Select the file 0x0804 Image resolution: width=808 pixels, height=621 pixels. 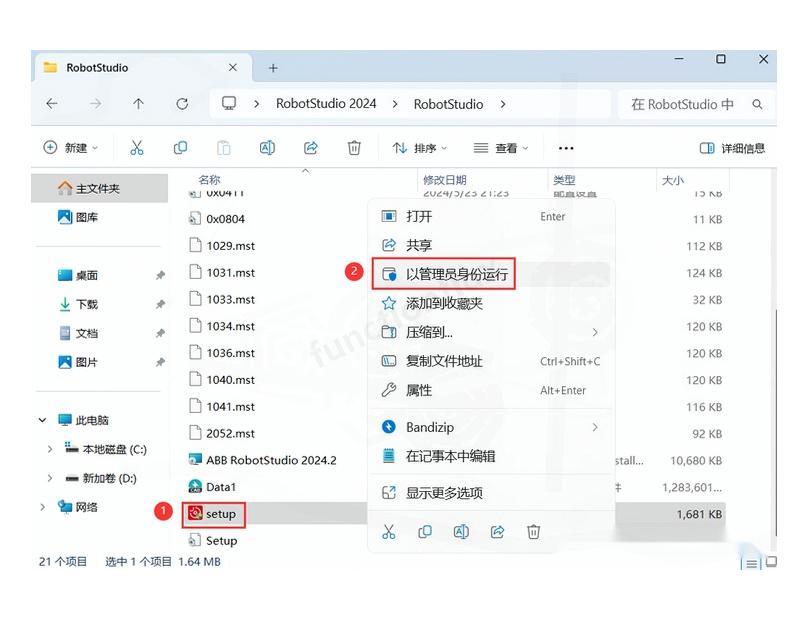[x=216, y=219]
